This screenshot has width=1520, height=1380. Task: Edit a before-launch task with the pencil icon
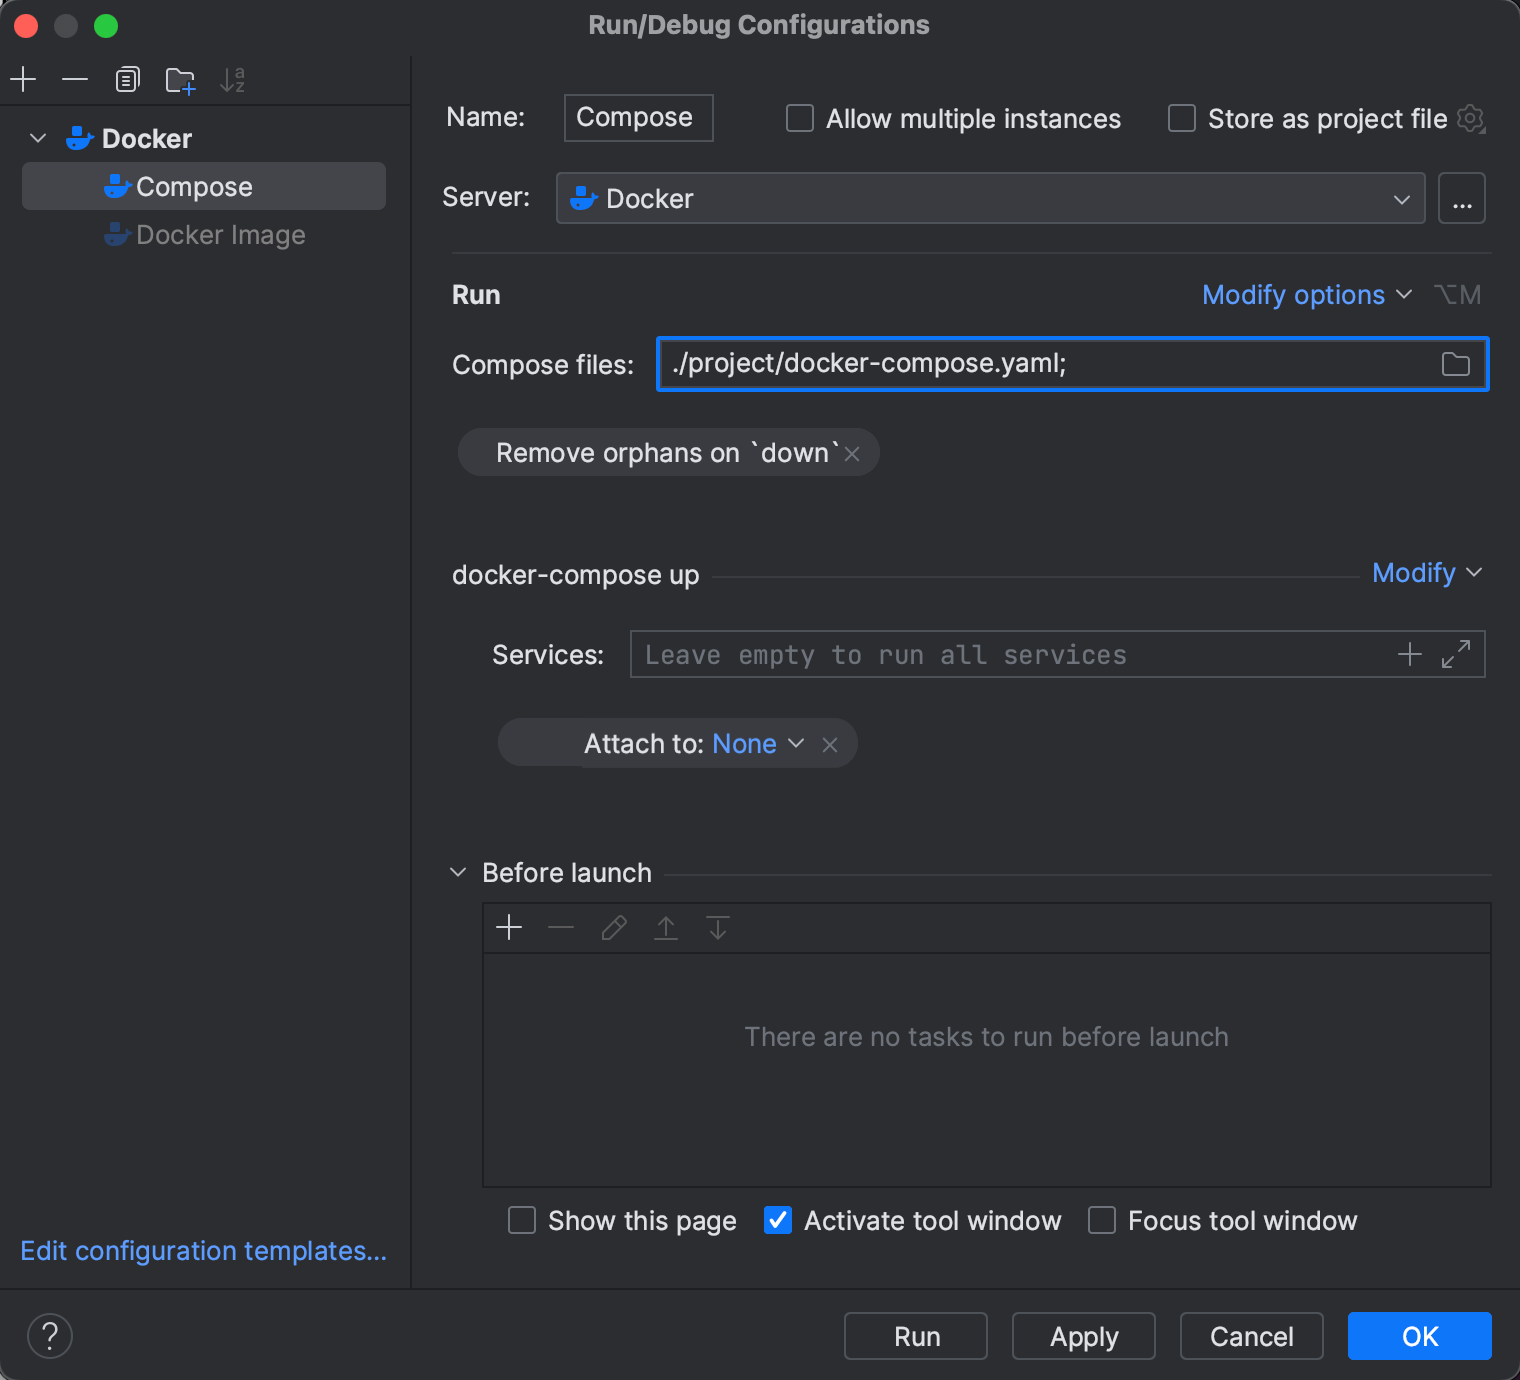[613, 927]
